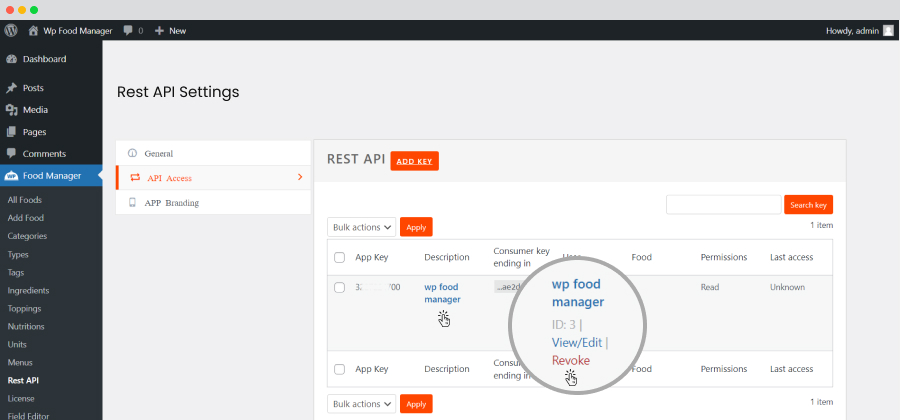900x420 pixels.
Task: Select the API Access tab
Action: [213, 178]
